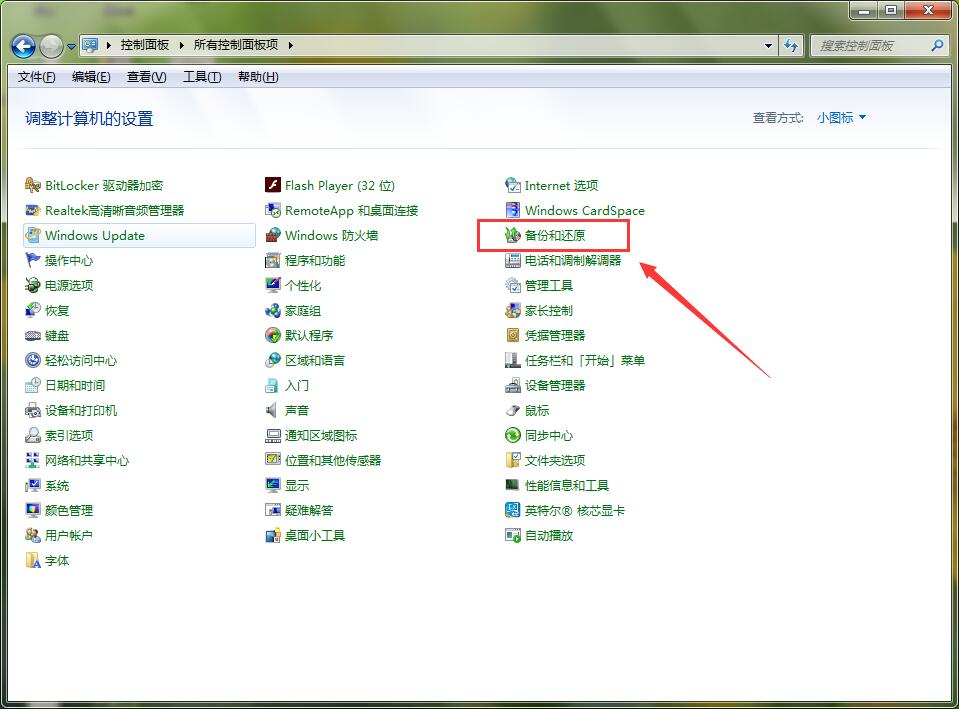Open the Flash Player (32 位) icon
The width and height of the screenshot is (959, 709).
(x=273, y=185)
